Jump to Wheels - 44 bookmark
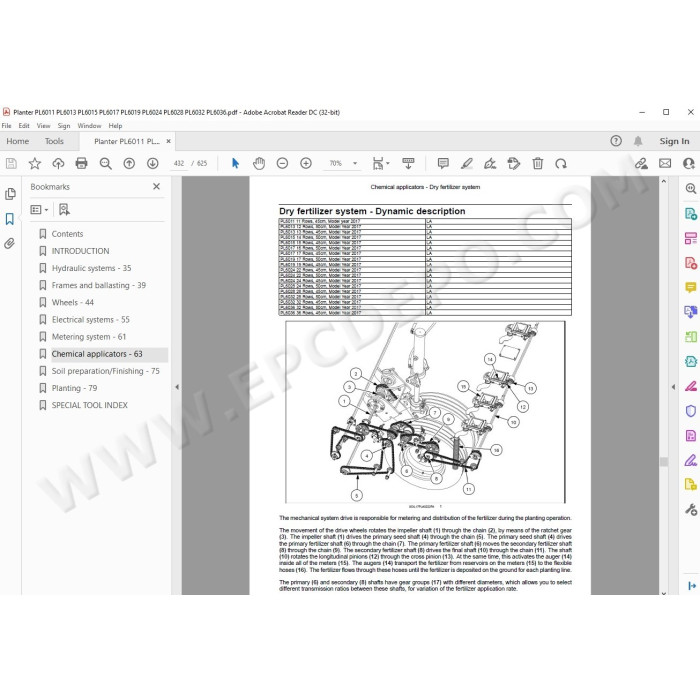Viewport: 700px width, 700px height. 73,303
